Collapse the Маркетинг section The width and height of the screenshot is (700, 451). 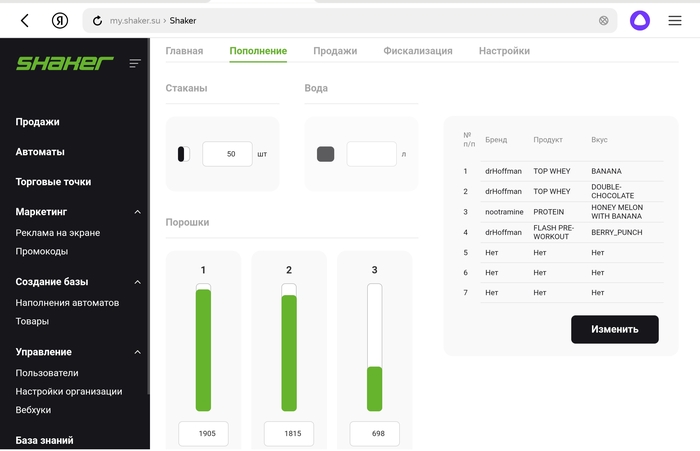coord(138,212)
